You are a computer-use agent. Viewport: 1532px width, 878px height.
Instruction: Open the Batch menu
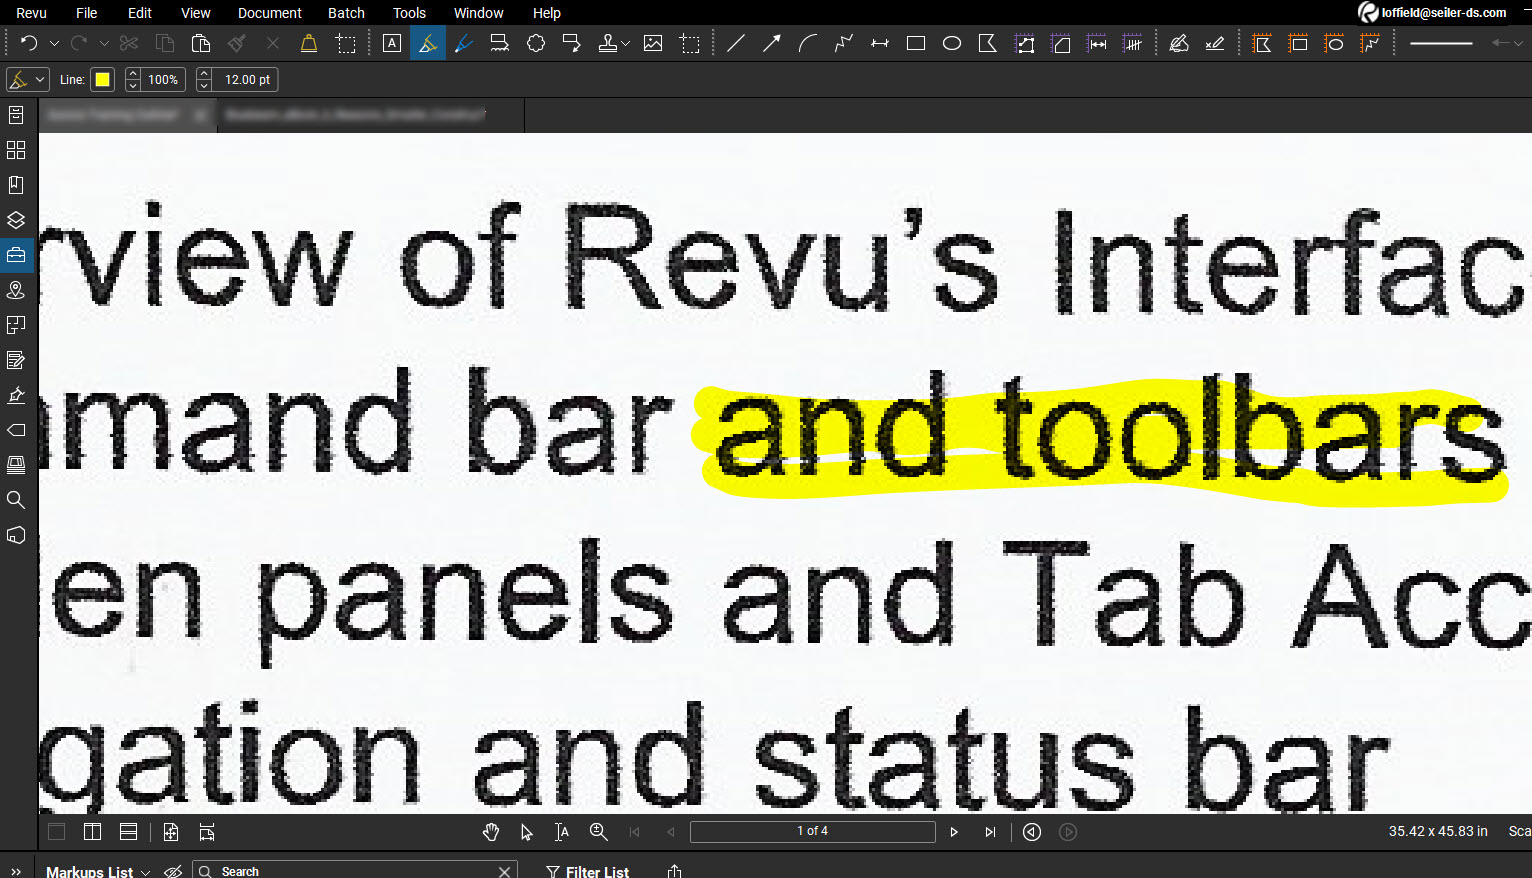tap(346, 13)
